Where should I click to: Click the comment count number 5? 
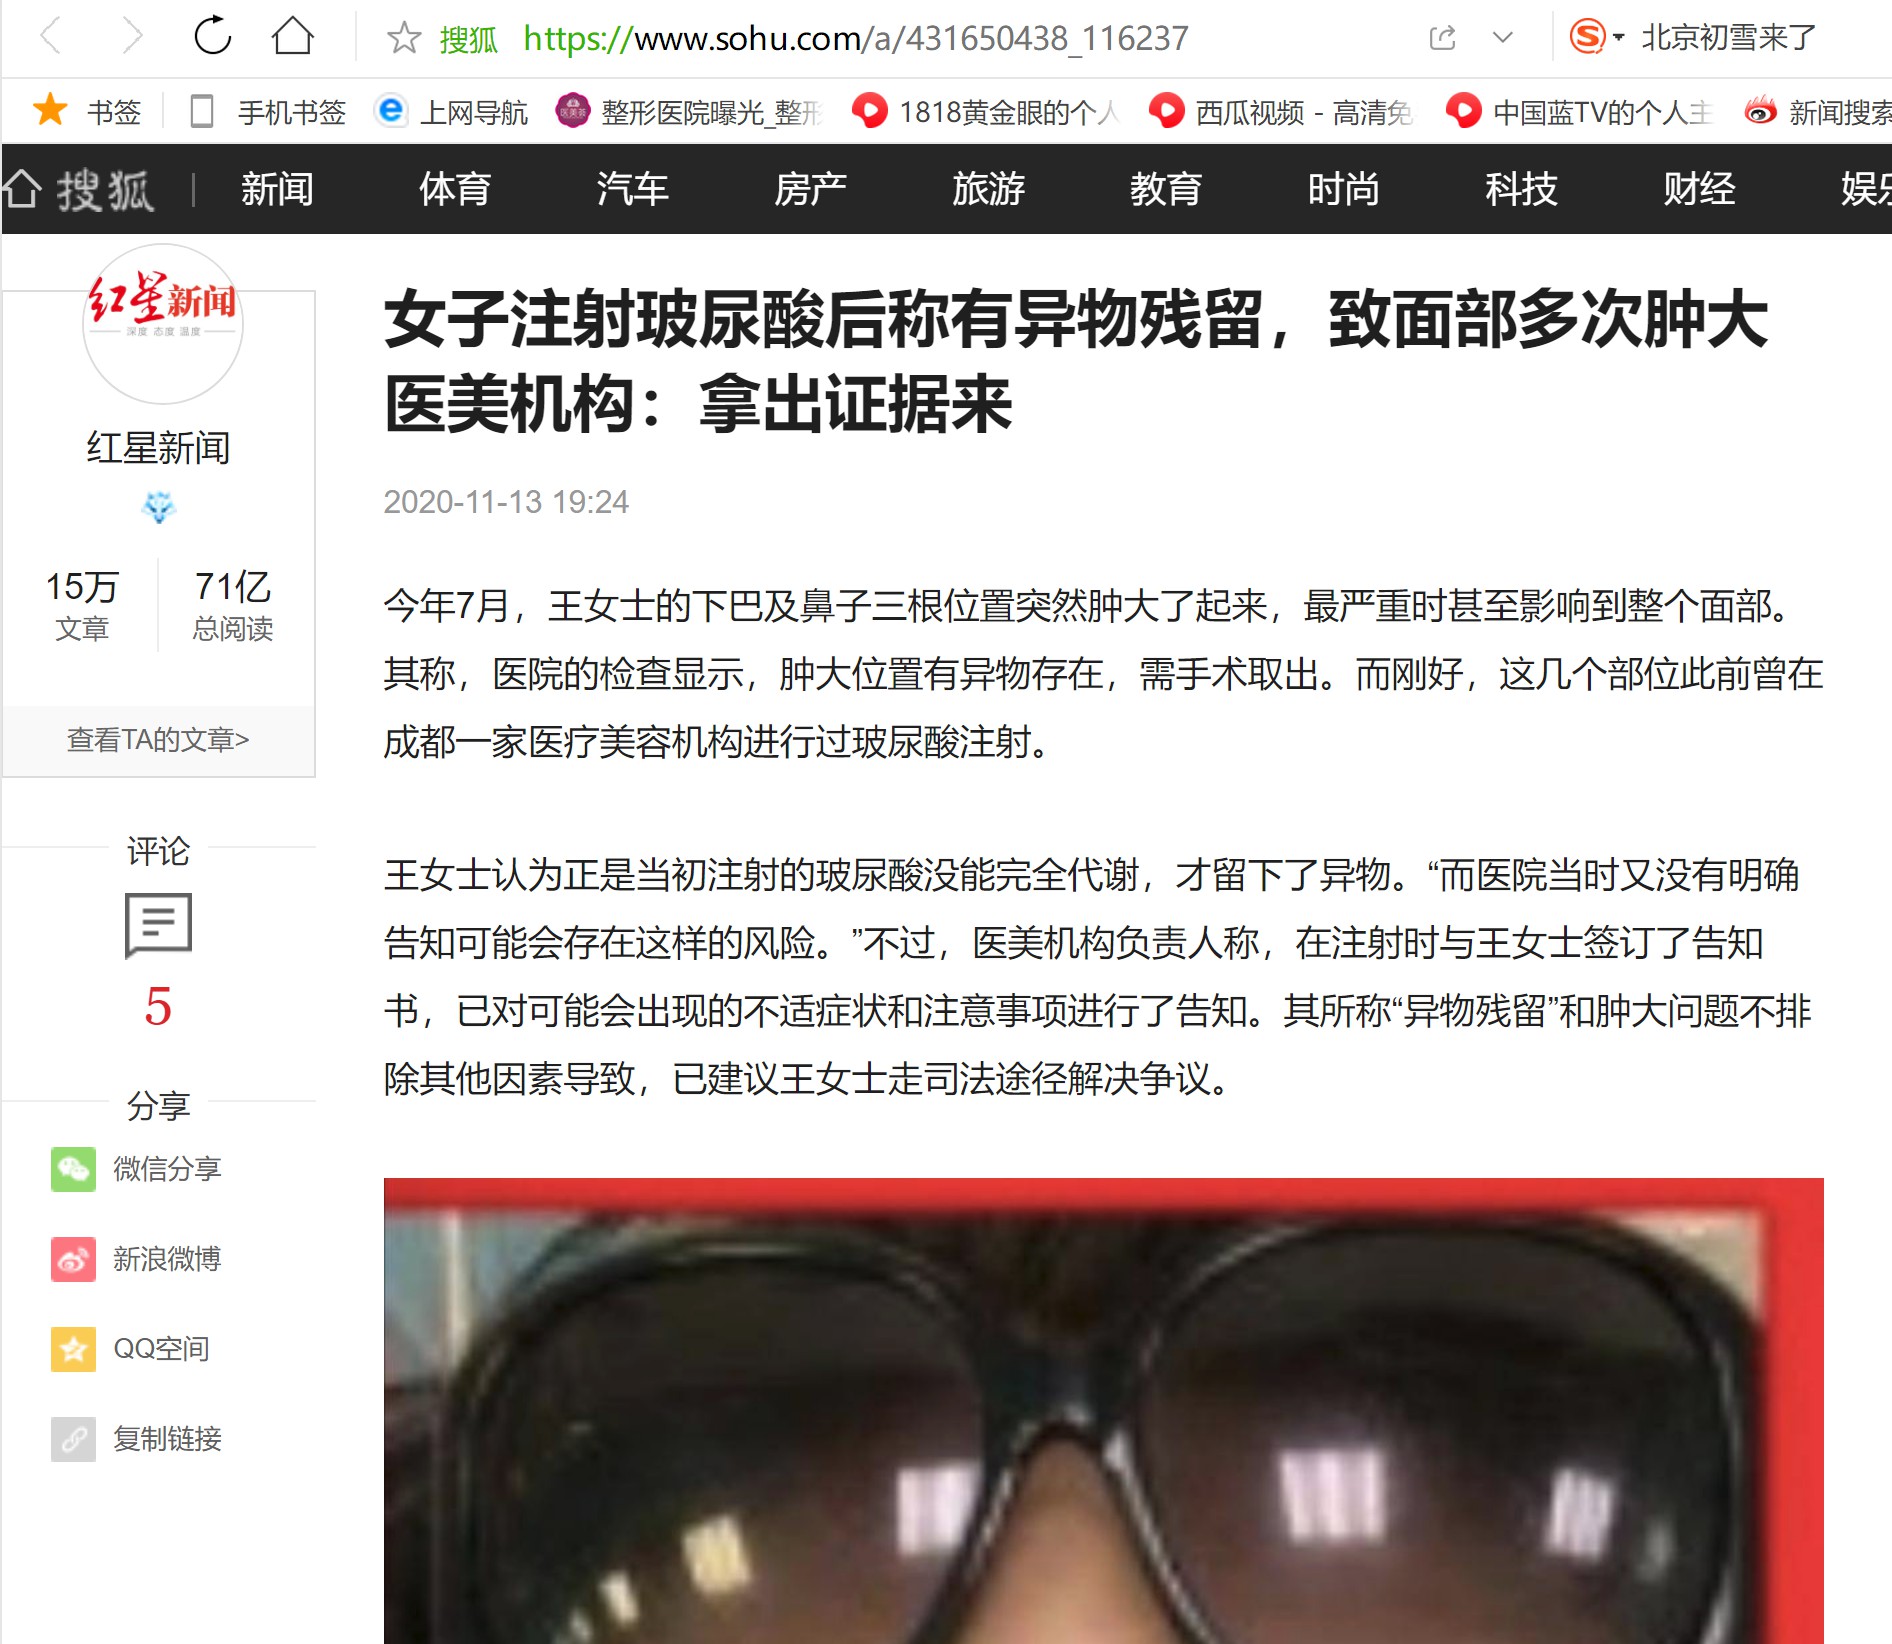point(158,1006)
